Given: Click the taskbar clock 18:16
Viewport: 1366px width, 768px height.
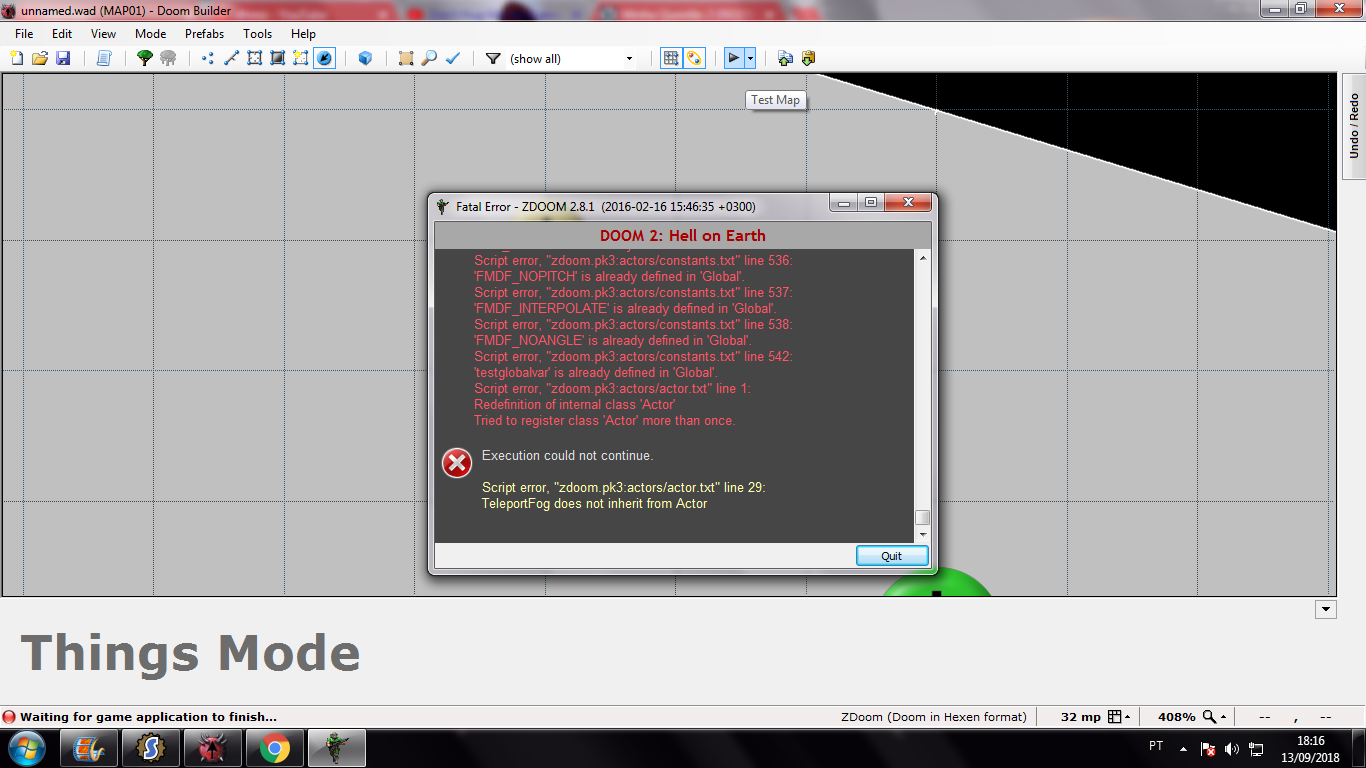Looking at the screenshot, I should tap(1310, 741).
